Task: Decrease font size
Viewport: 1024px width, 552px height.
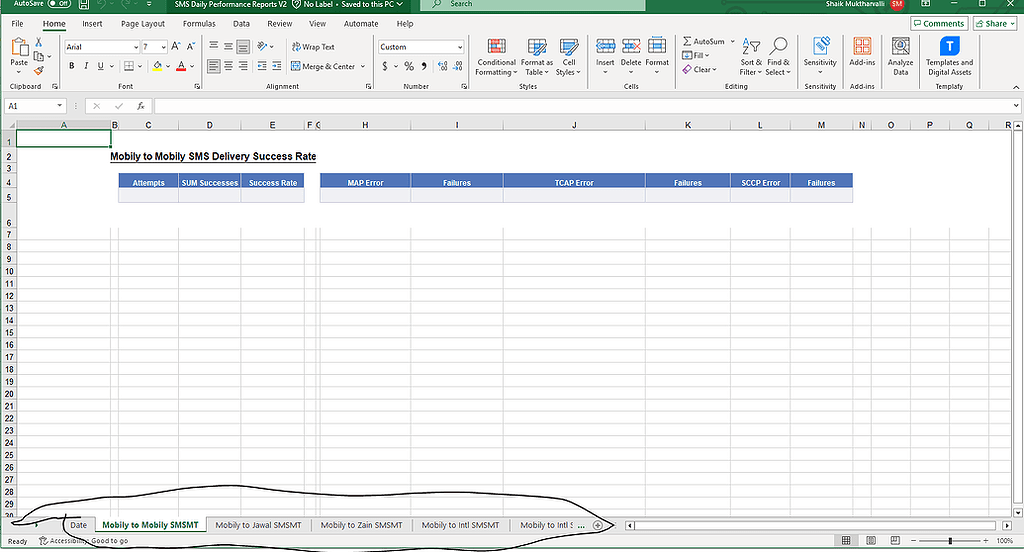Action: 191,47
